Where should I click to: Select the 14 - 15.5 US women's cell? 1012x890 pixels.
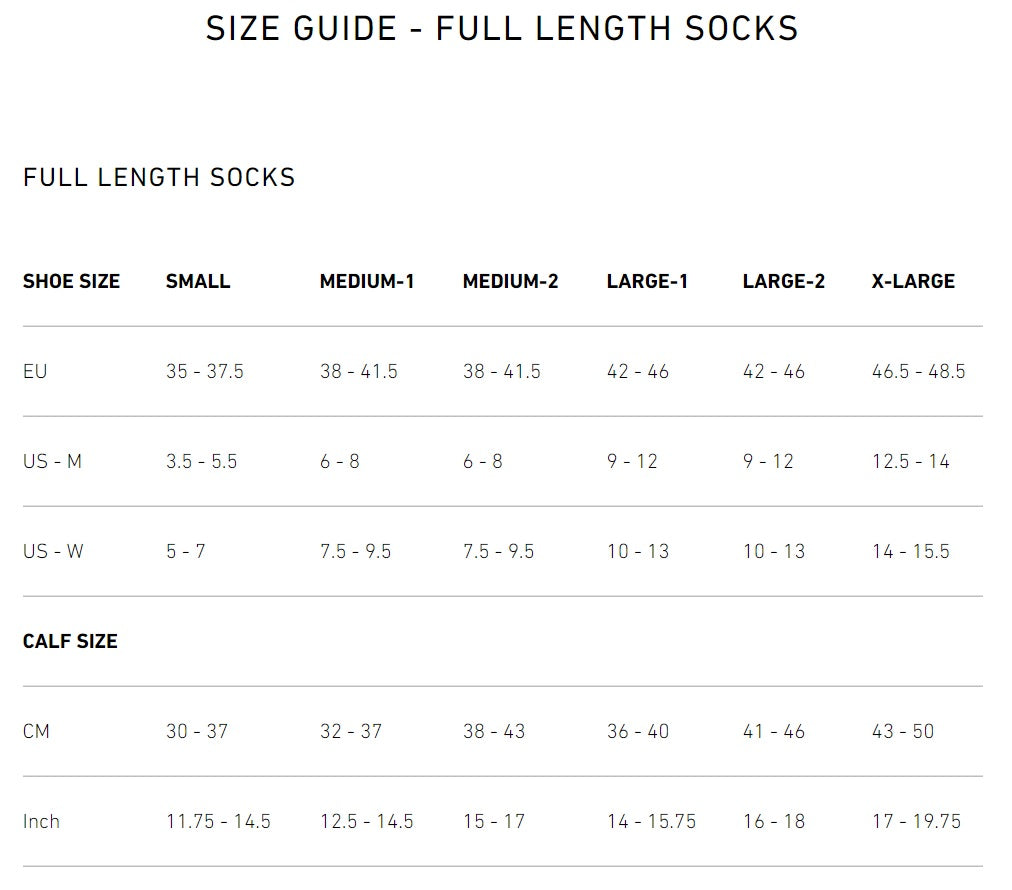(910, 551)
